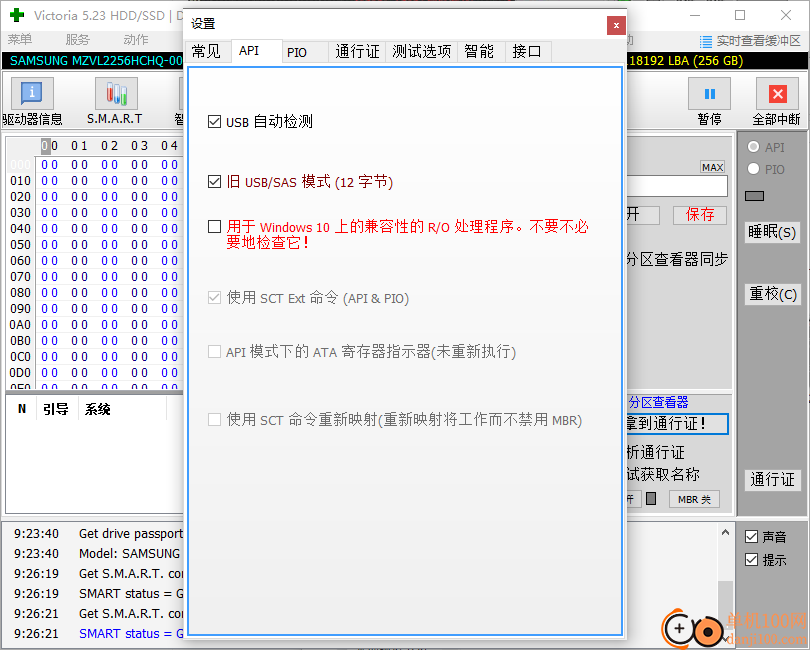Screen dimensions: 810x650
Task: Click the 分区查看器同步 label
Action: pos(677,259)
